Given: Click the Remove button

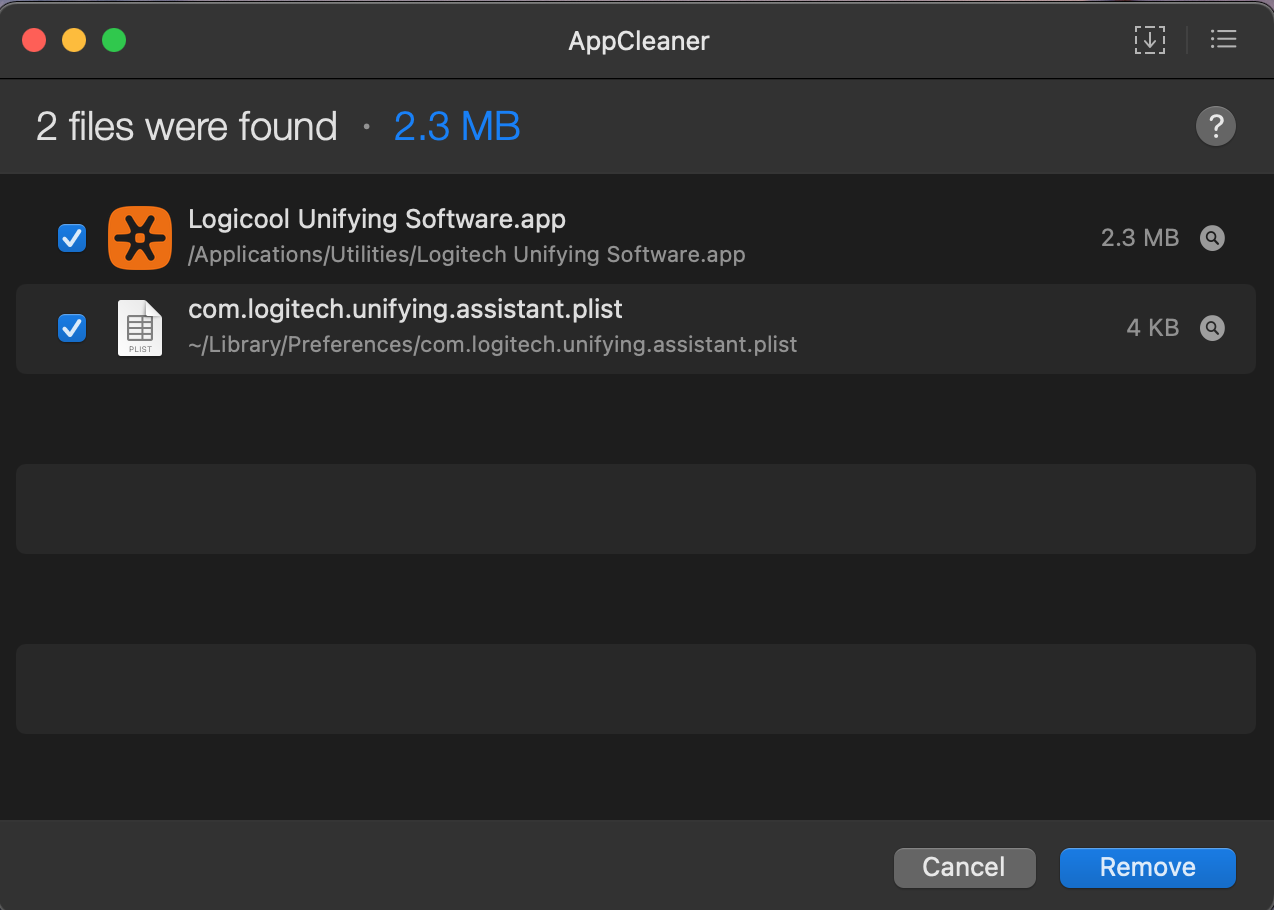Looking at the screenshot, I should (x=1148, y=867).
